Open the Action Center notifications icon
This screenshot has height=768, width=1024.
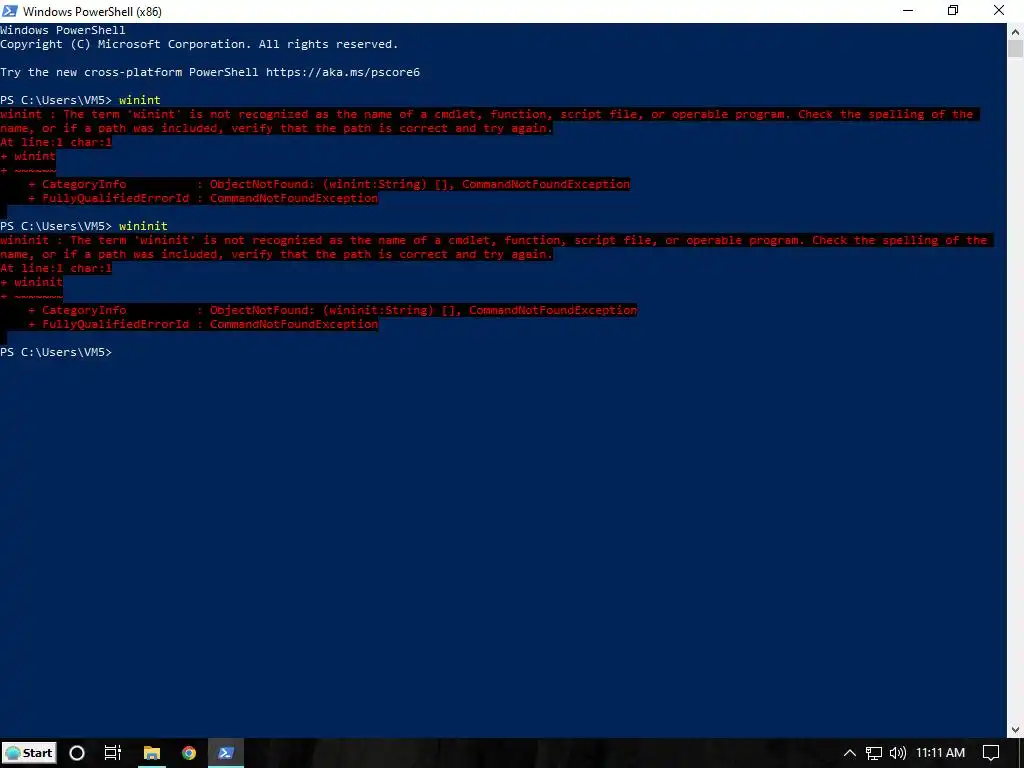(x=991, y=753)
